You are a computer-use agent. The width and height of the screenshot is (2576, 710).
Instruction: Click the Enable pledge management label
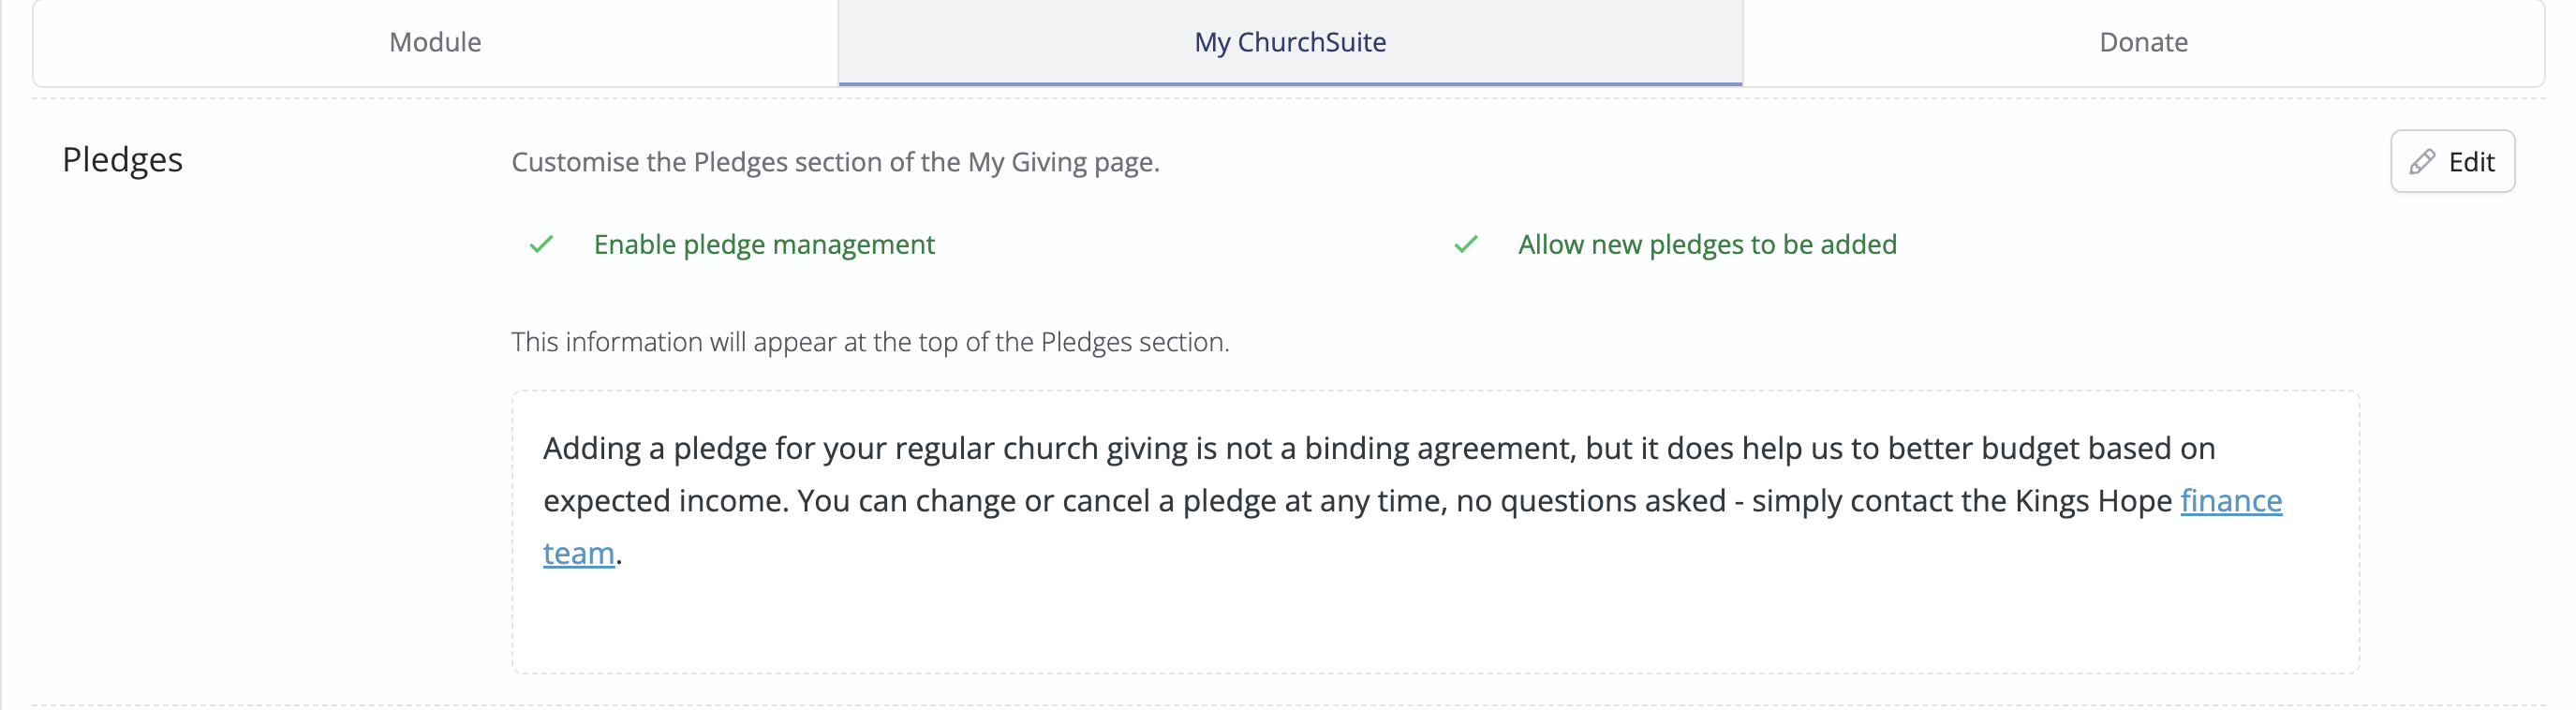tap(764, 245)
